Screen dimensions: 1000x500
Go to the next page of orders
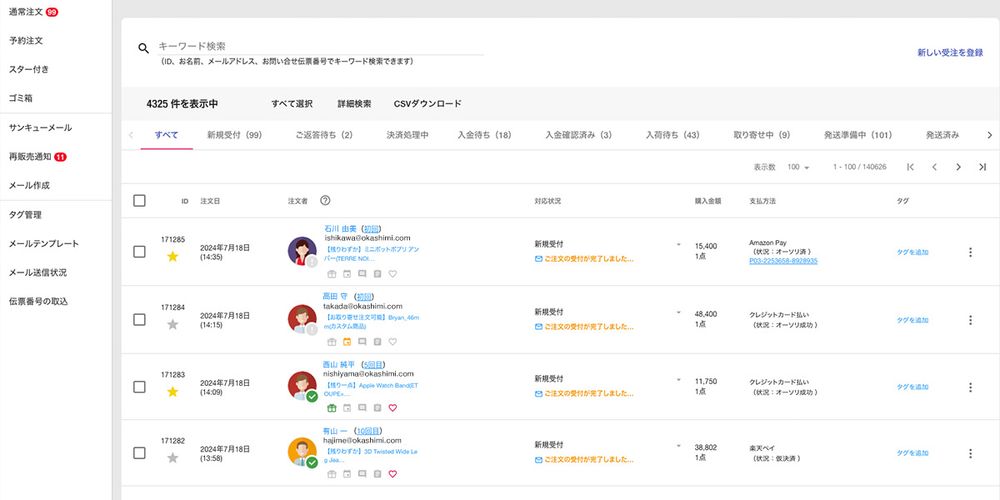pyautogui.click(x=958, y=167)
